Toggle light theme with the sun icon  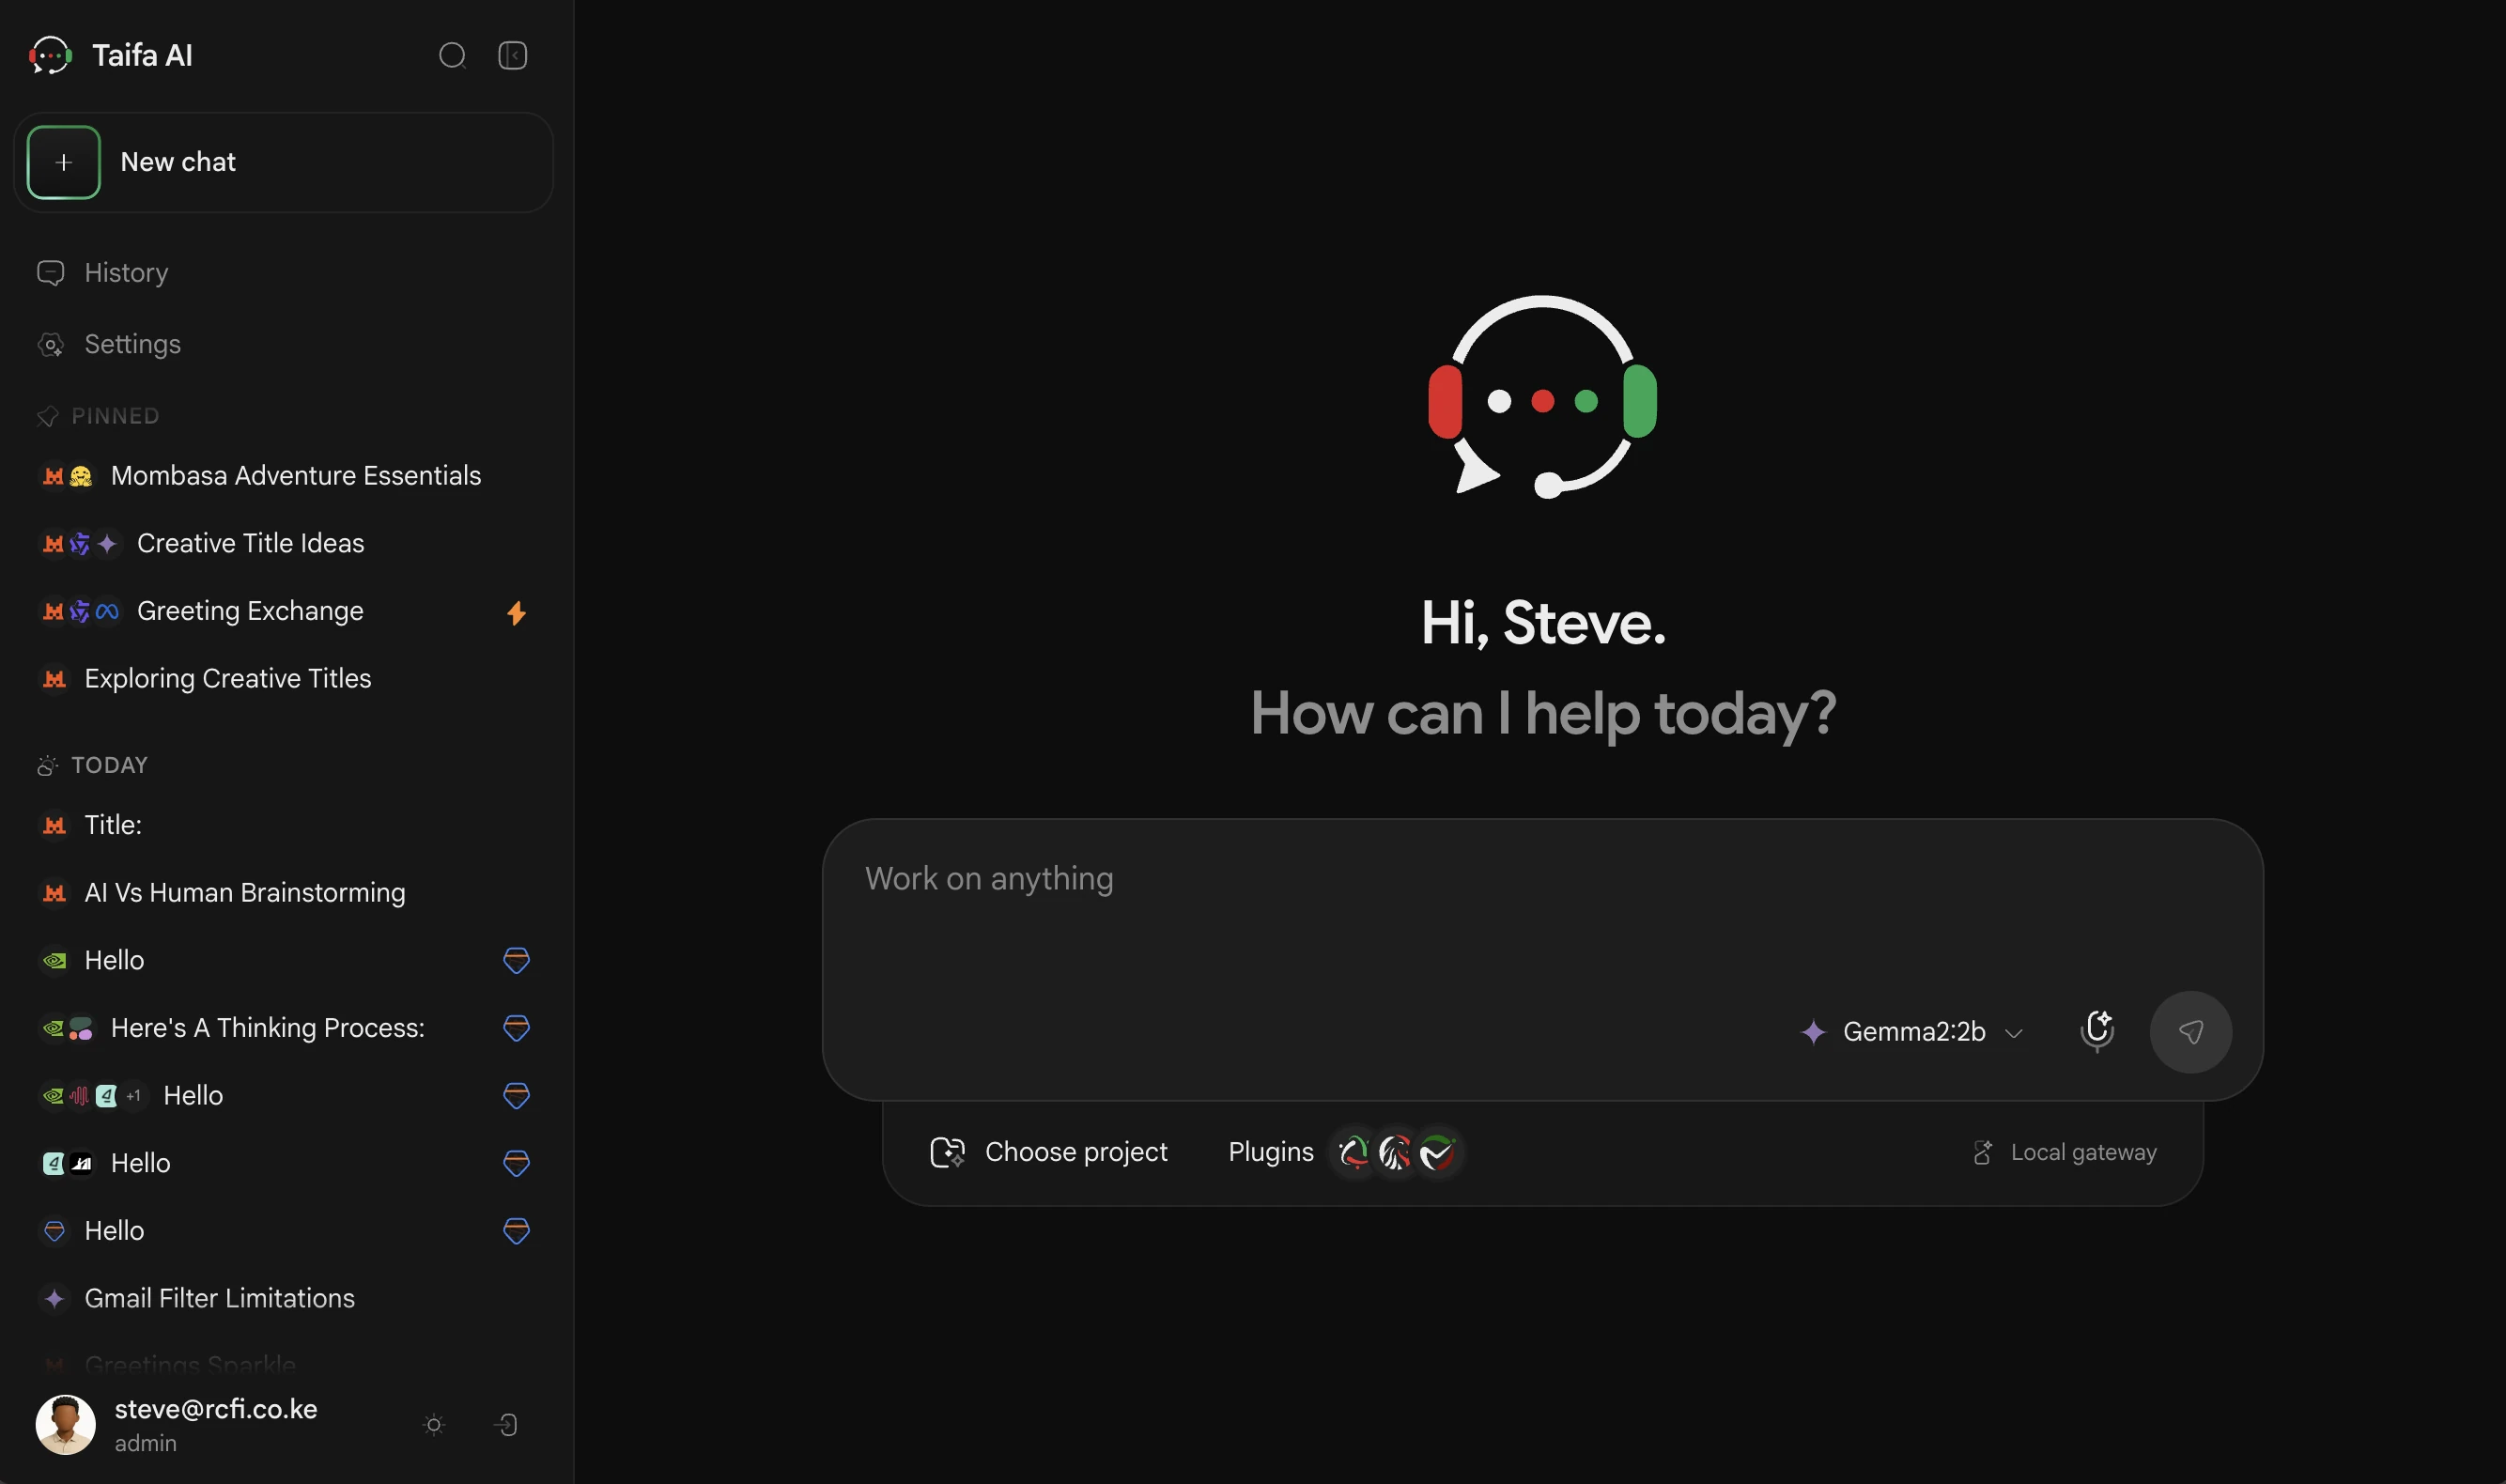pyautogui.click(x=434, y=1424)
